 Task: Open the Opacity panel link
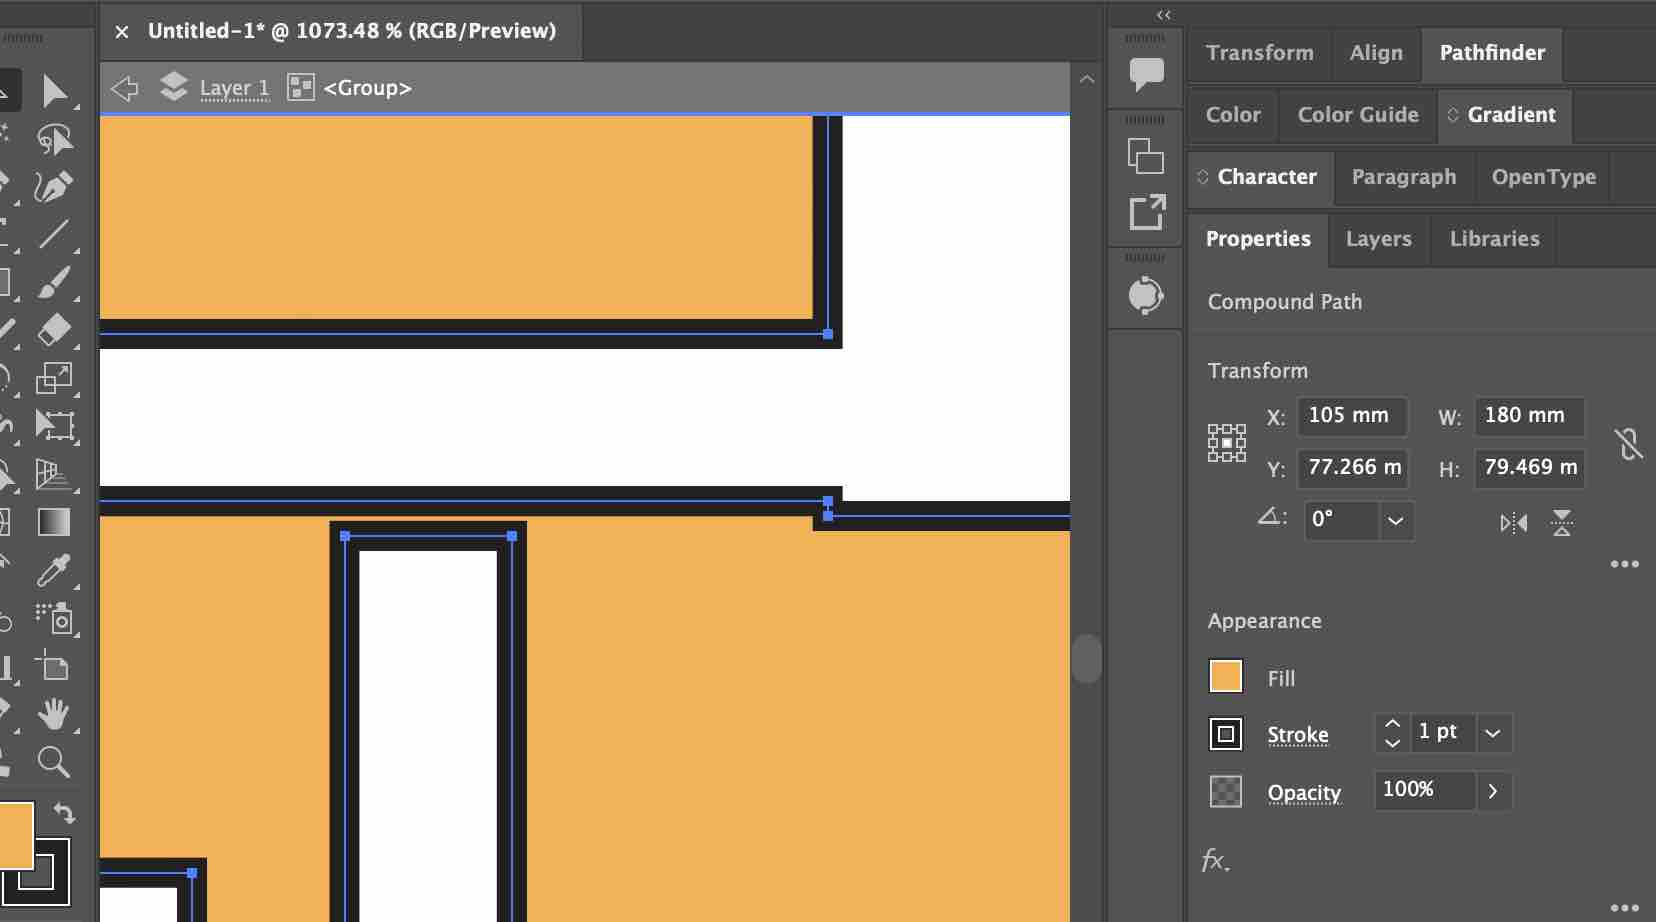[1304, 793]
